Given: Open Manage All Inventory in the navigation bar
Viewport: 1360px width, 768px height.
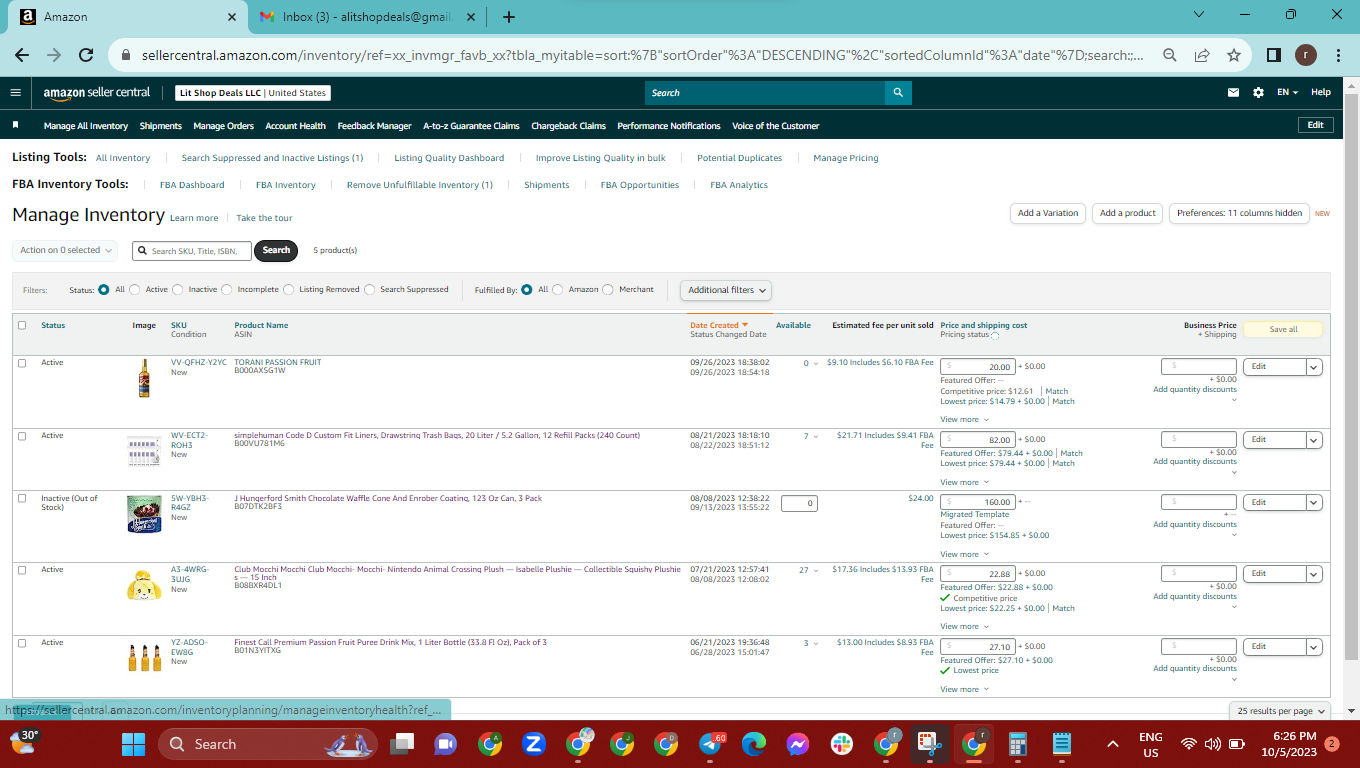Looking at the screenshot, I should (x=86, y=126).
